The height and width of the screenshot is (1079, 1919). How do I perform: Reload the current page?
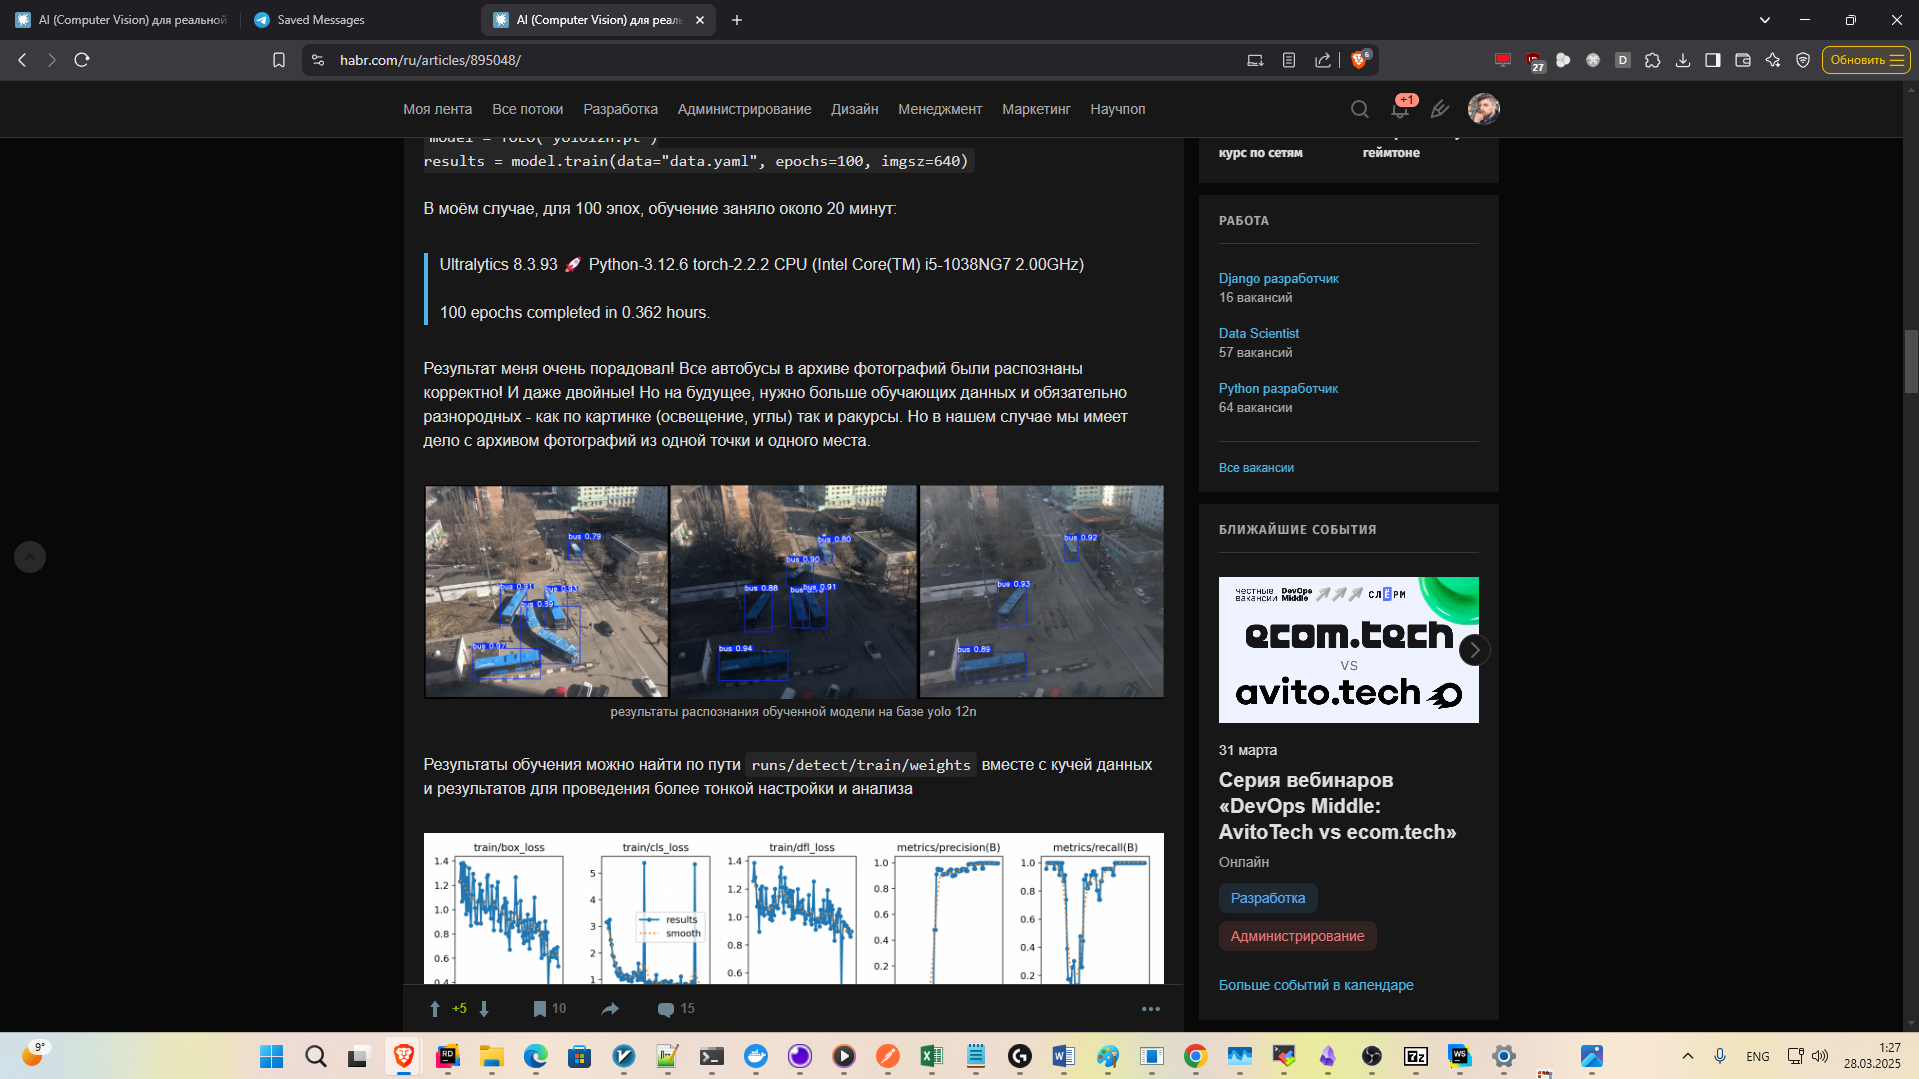pyautogui.click(x=82, y=60)
